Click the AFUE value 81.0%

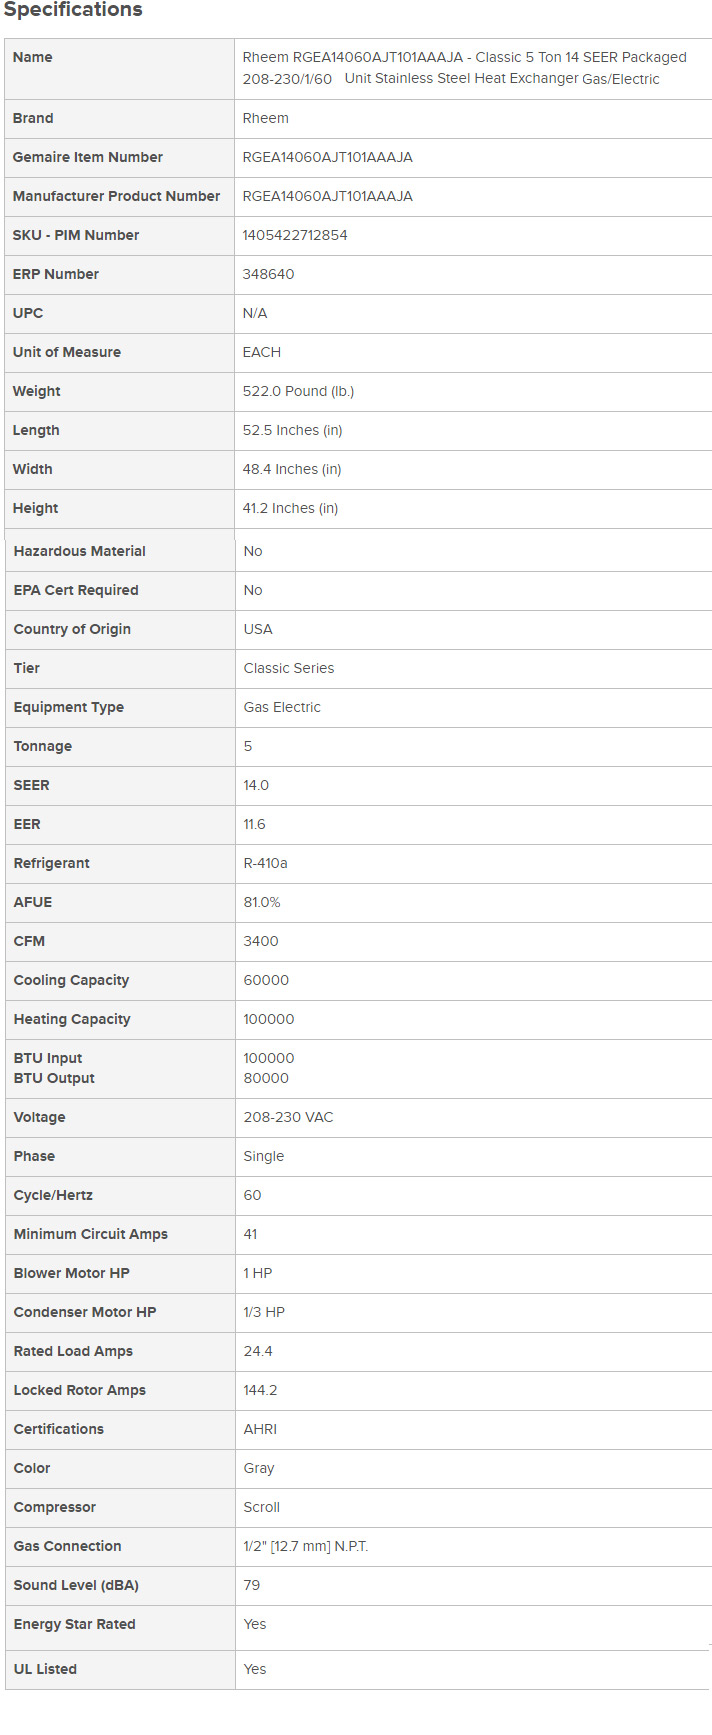click(x=262, y=902)
